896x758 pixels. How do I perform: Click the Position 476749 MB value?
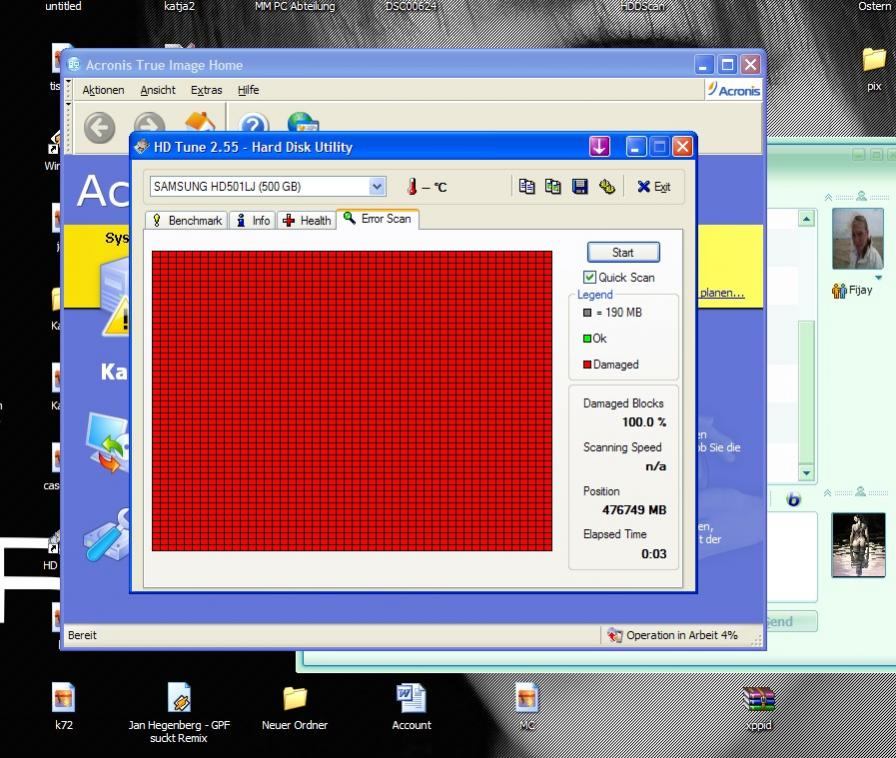click(634, 509)
